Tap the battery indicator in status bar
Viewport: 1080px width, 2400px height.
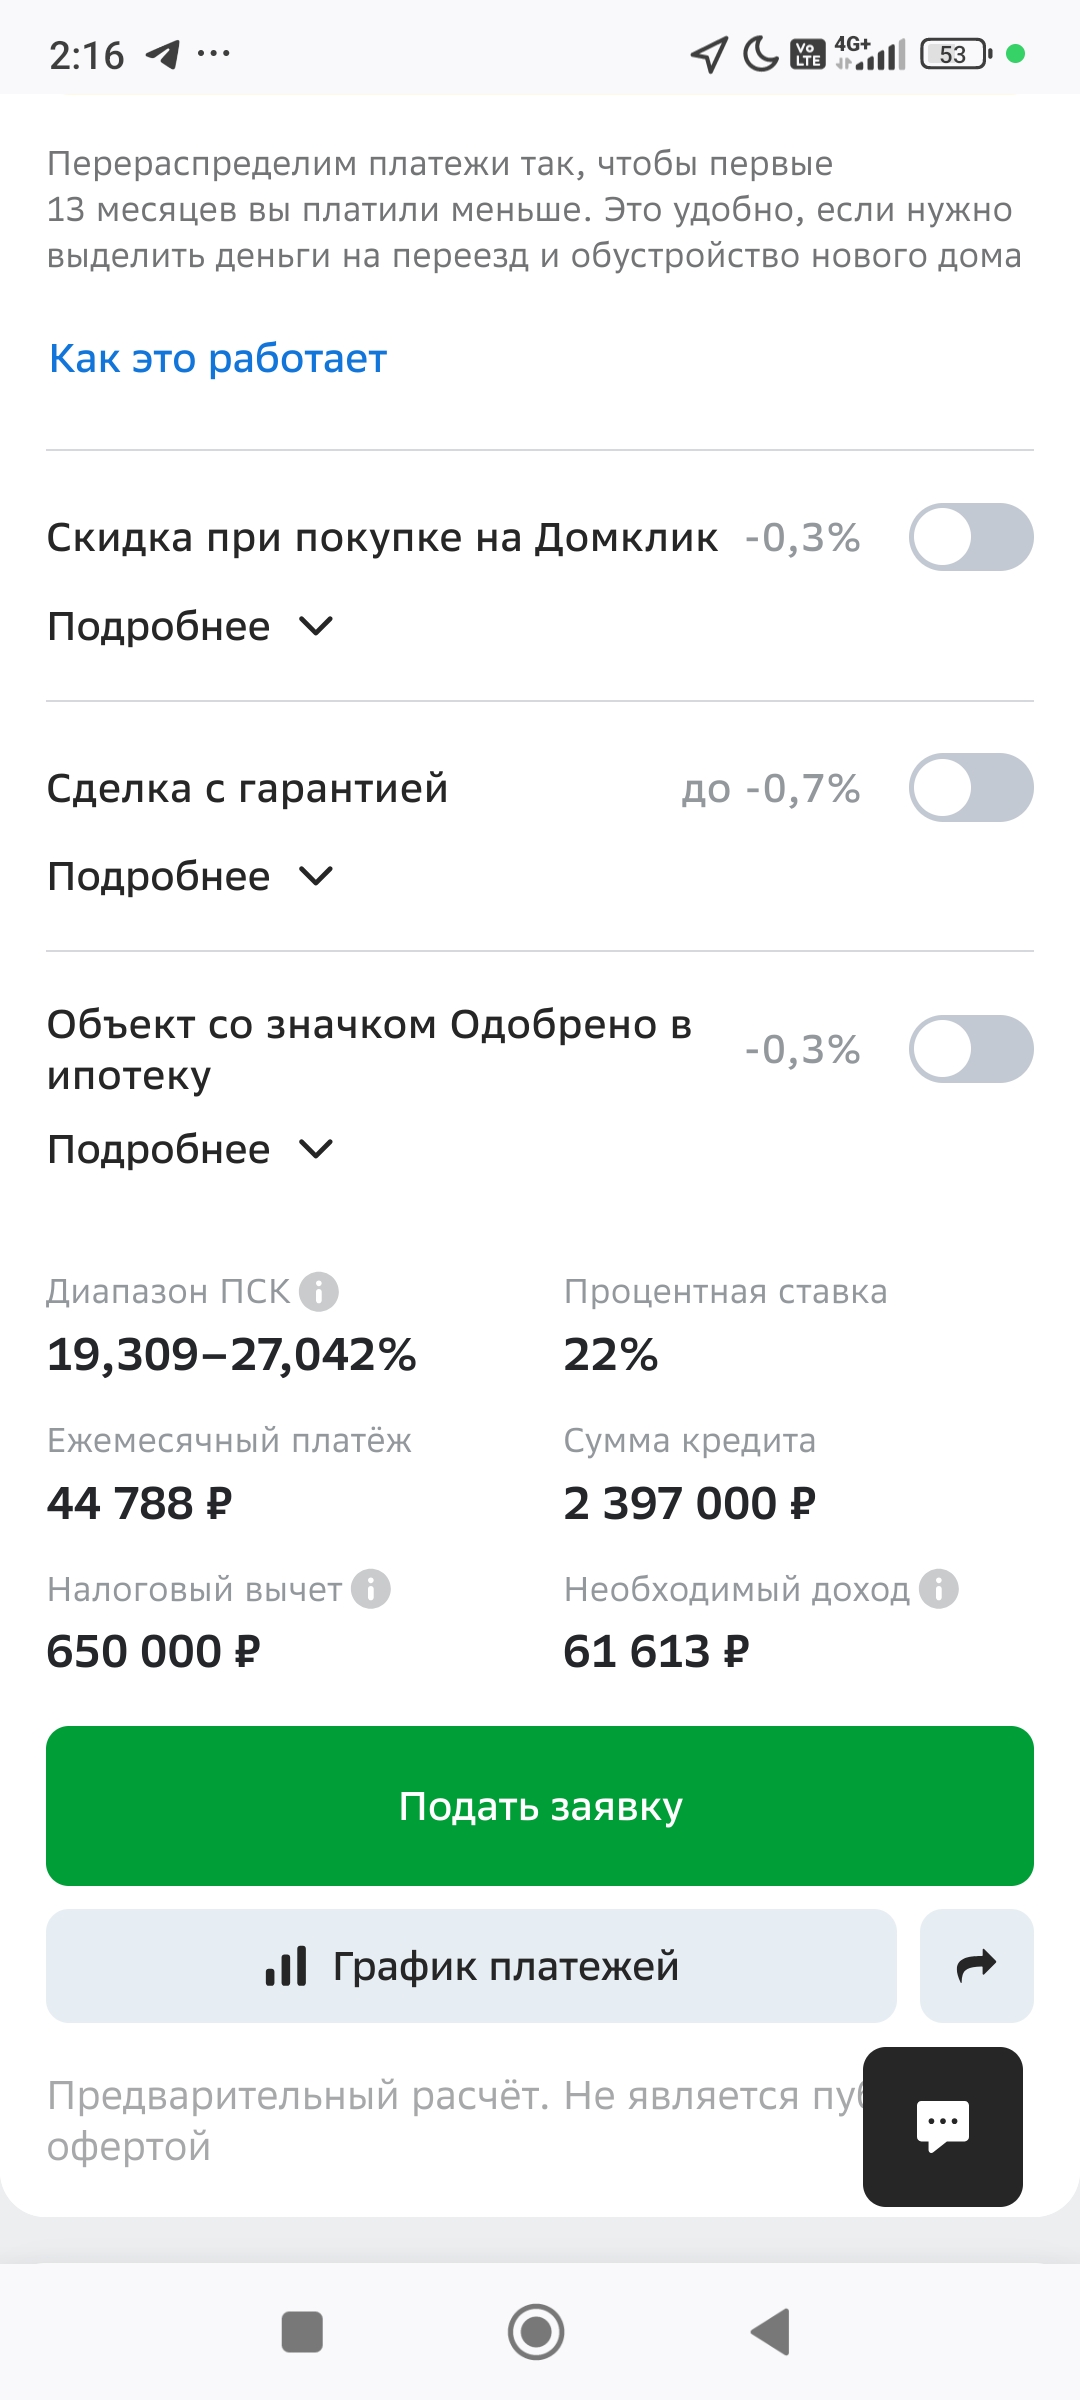tap(955, 54)
